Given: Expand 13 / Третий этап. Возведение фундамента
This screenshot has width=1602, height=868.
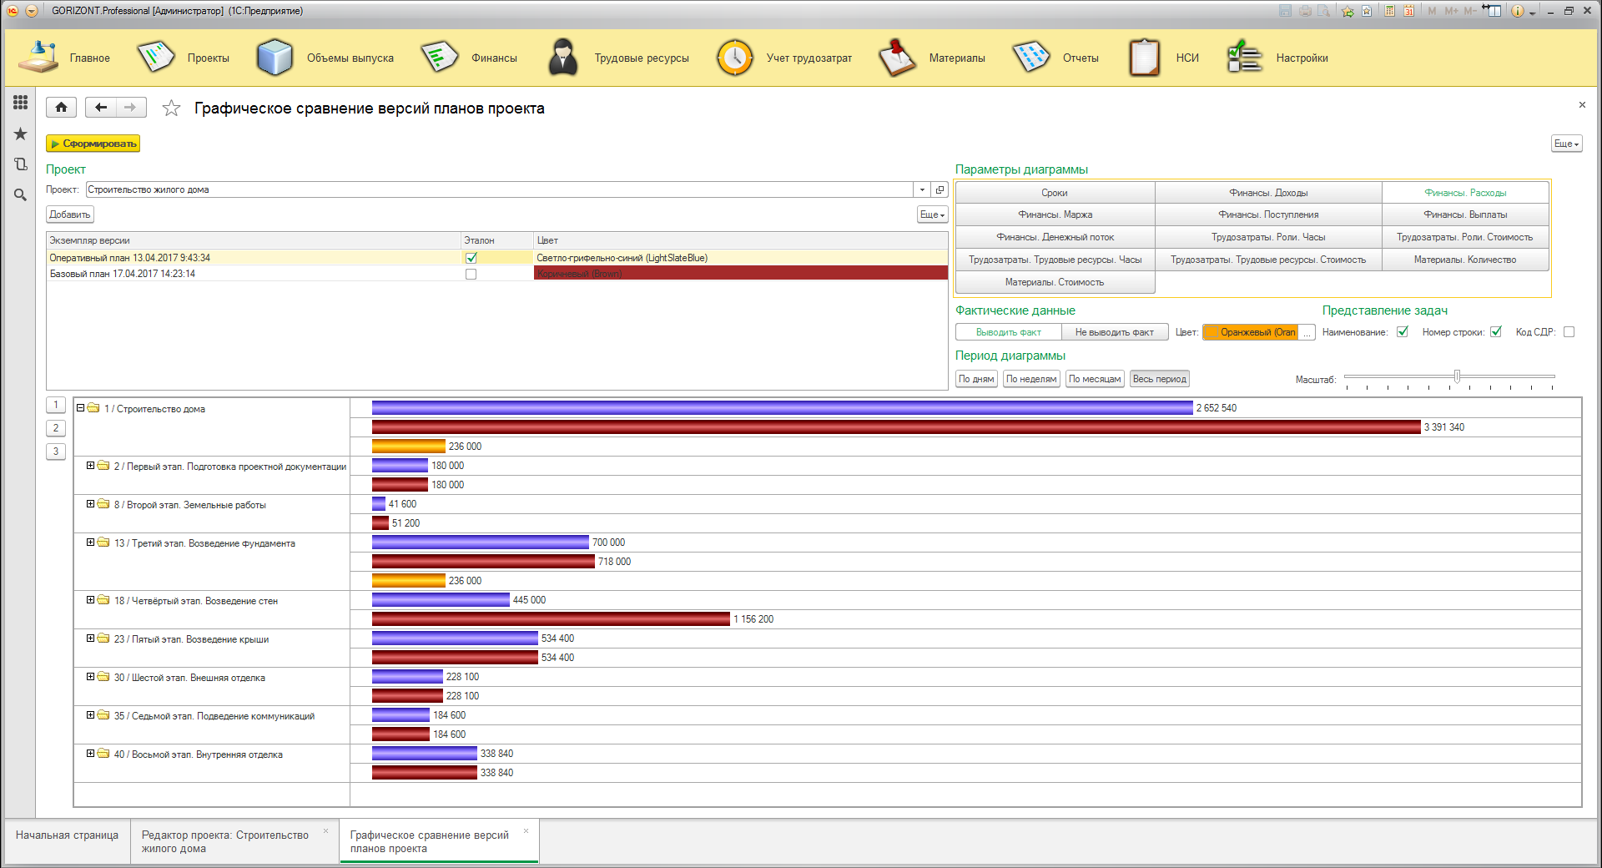Looking at the screenshot, I should click(x=90, y=543).
